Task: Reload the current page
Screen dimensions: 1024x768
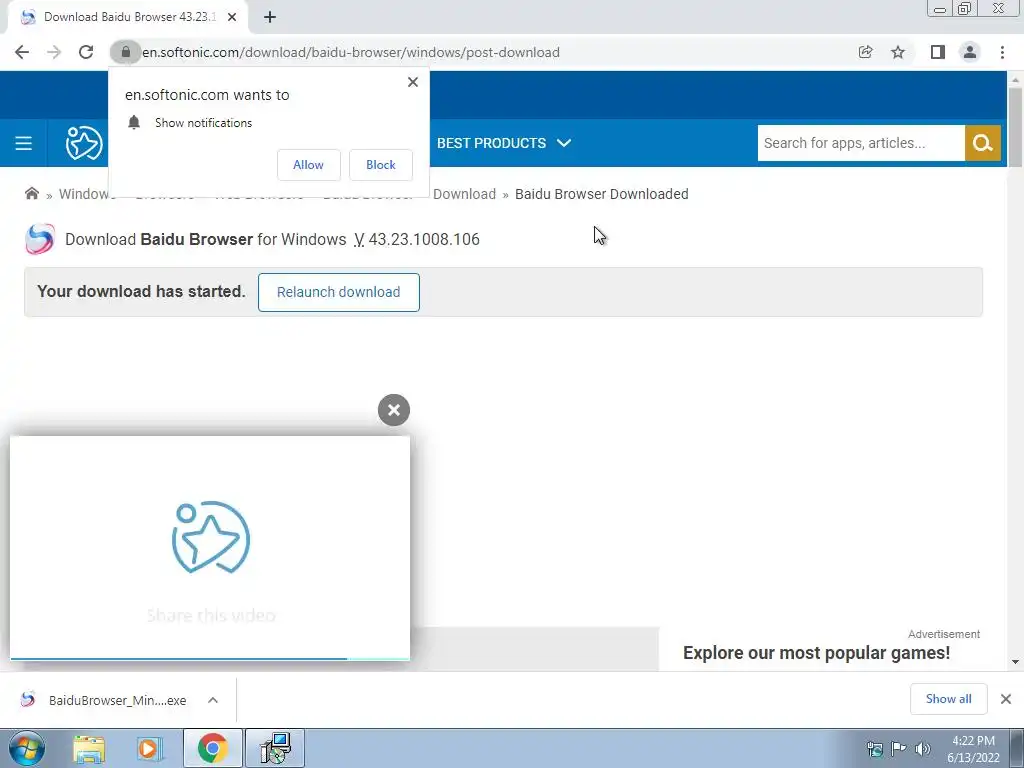Action: pos(86,52)
